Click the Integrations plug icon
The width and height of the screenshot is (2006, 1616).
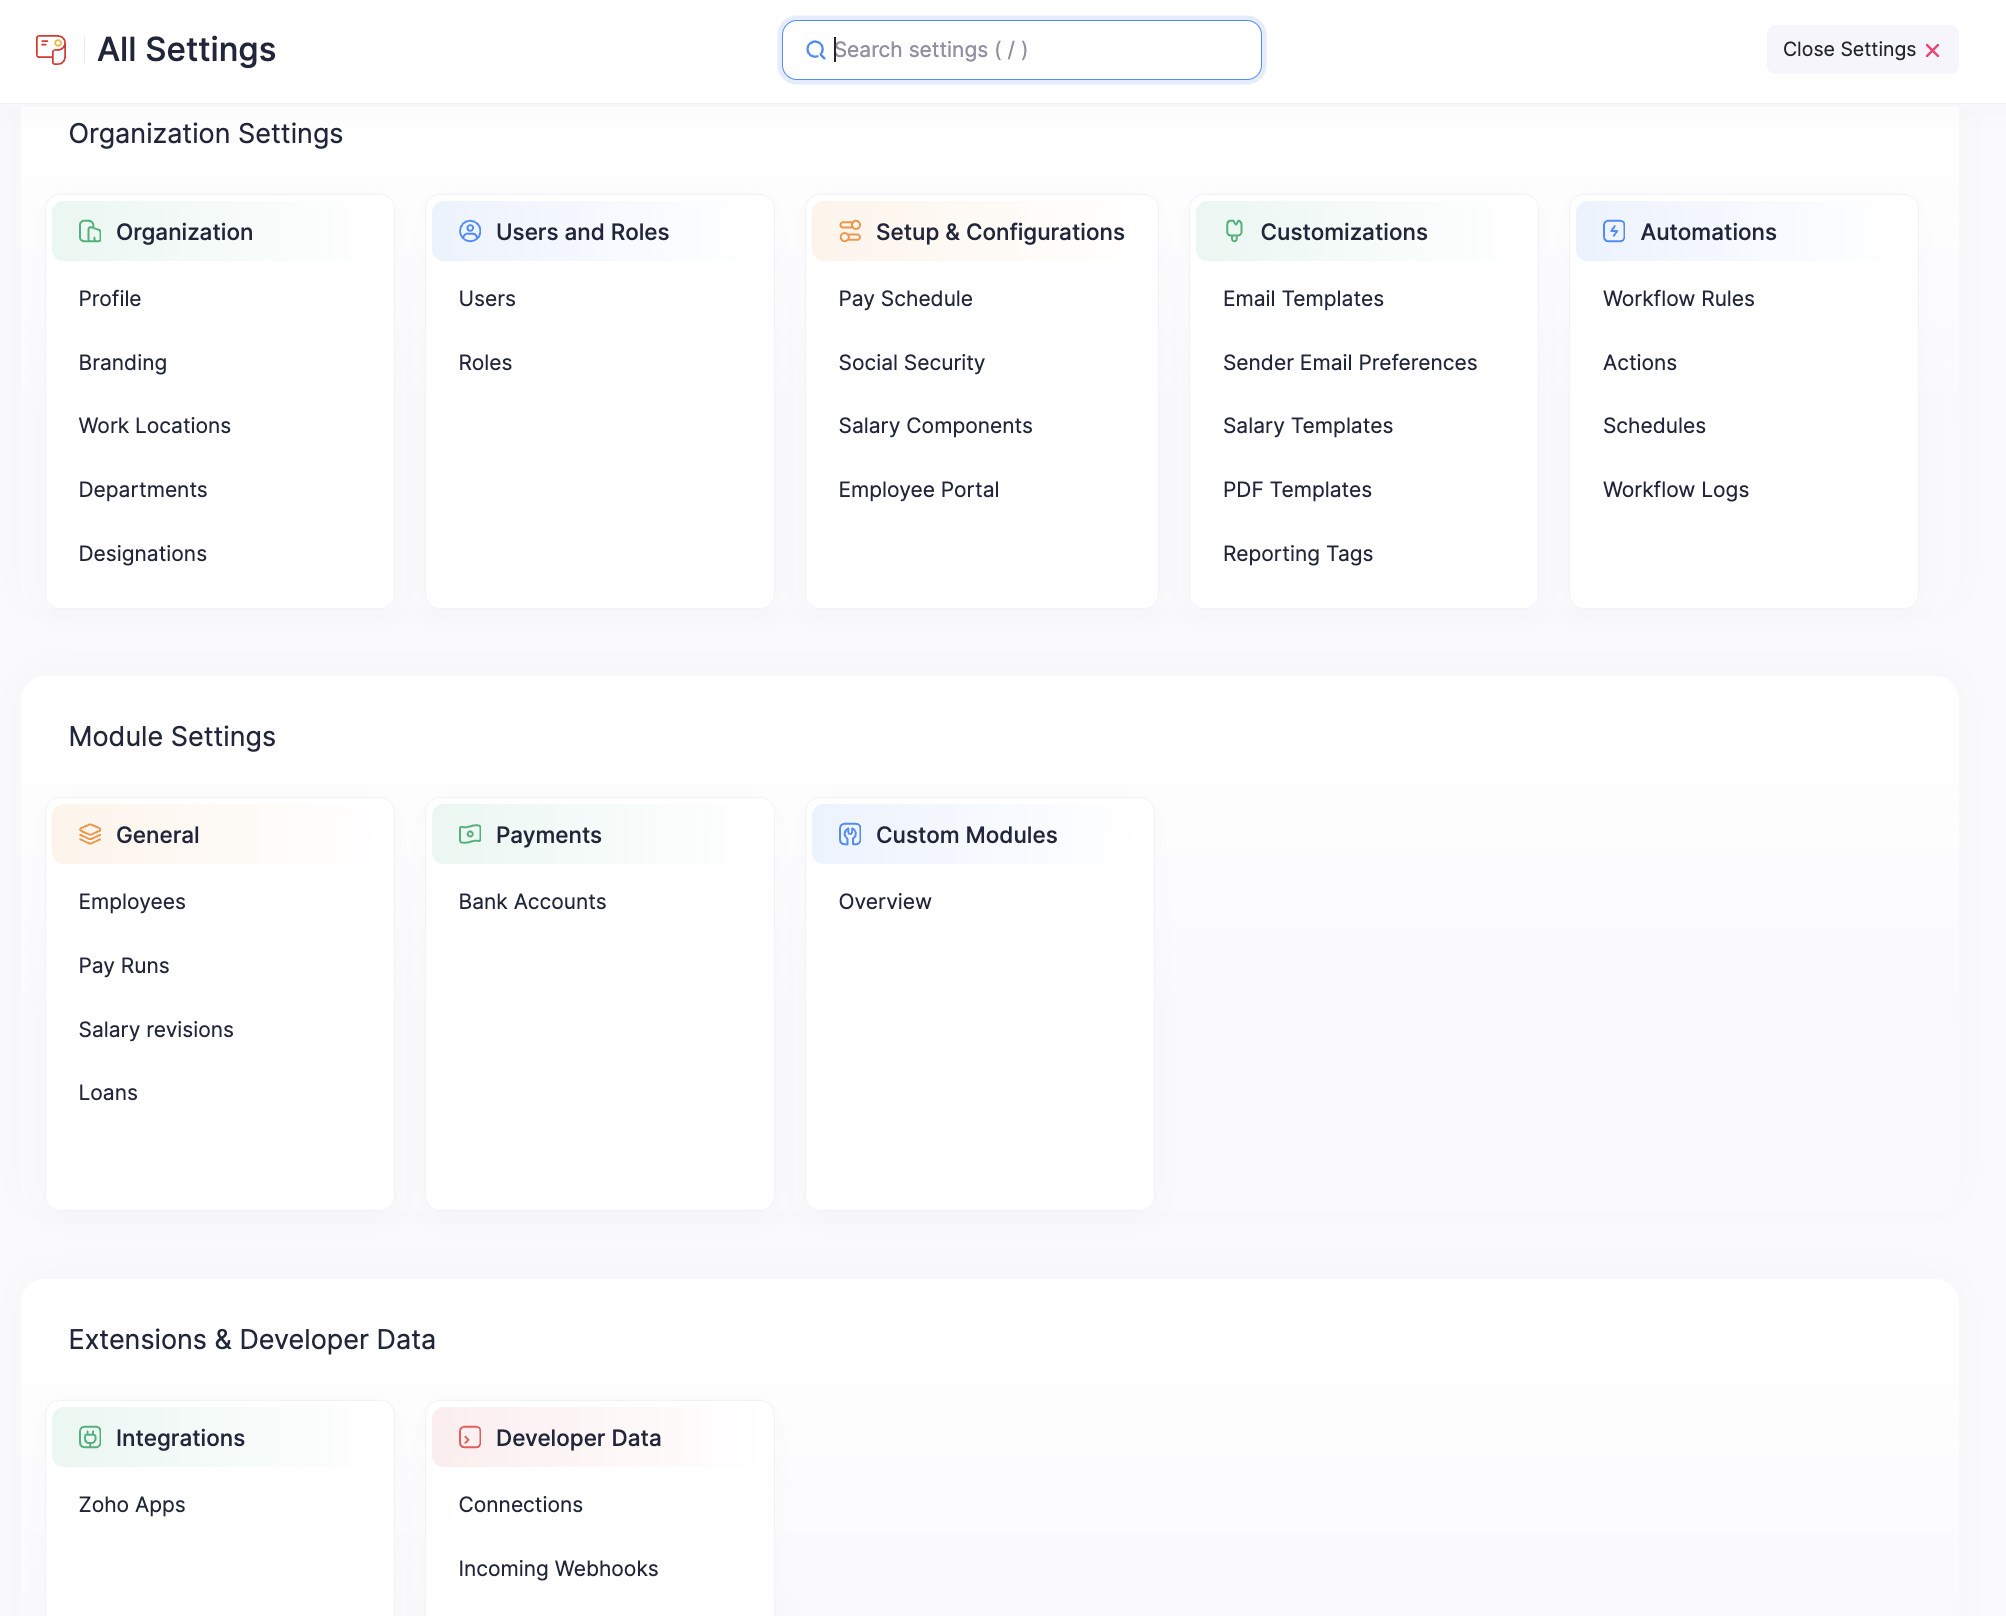[90, 1438]
